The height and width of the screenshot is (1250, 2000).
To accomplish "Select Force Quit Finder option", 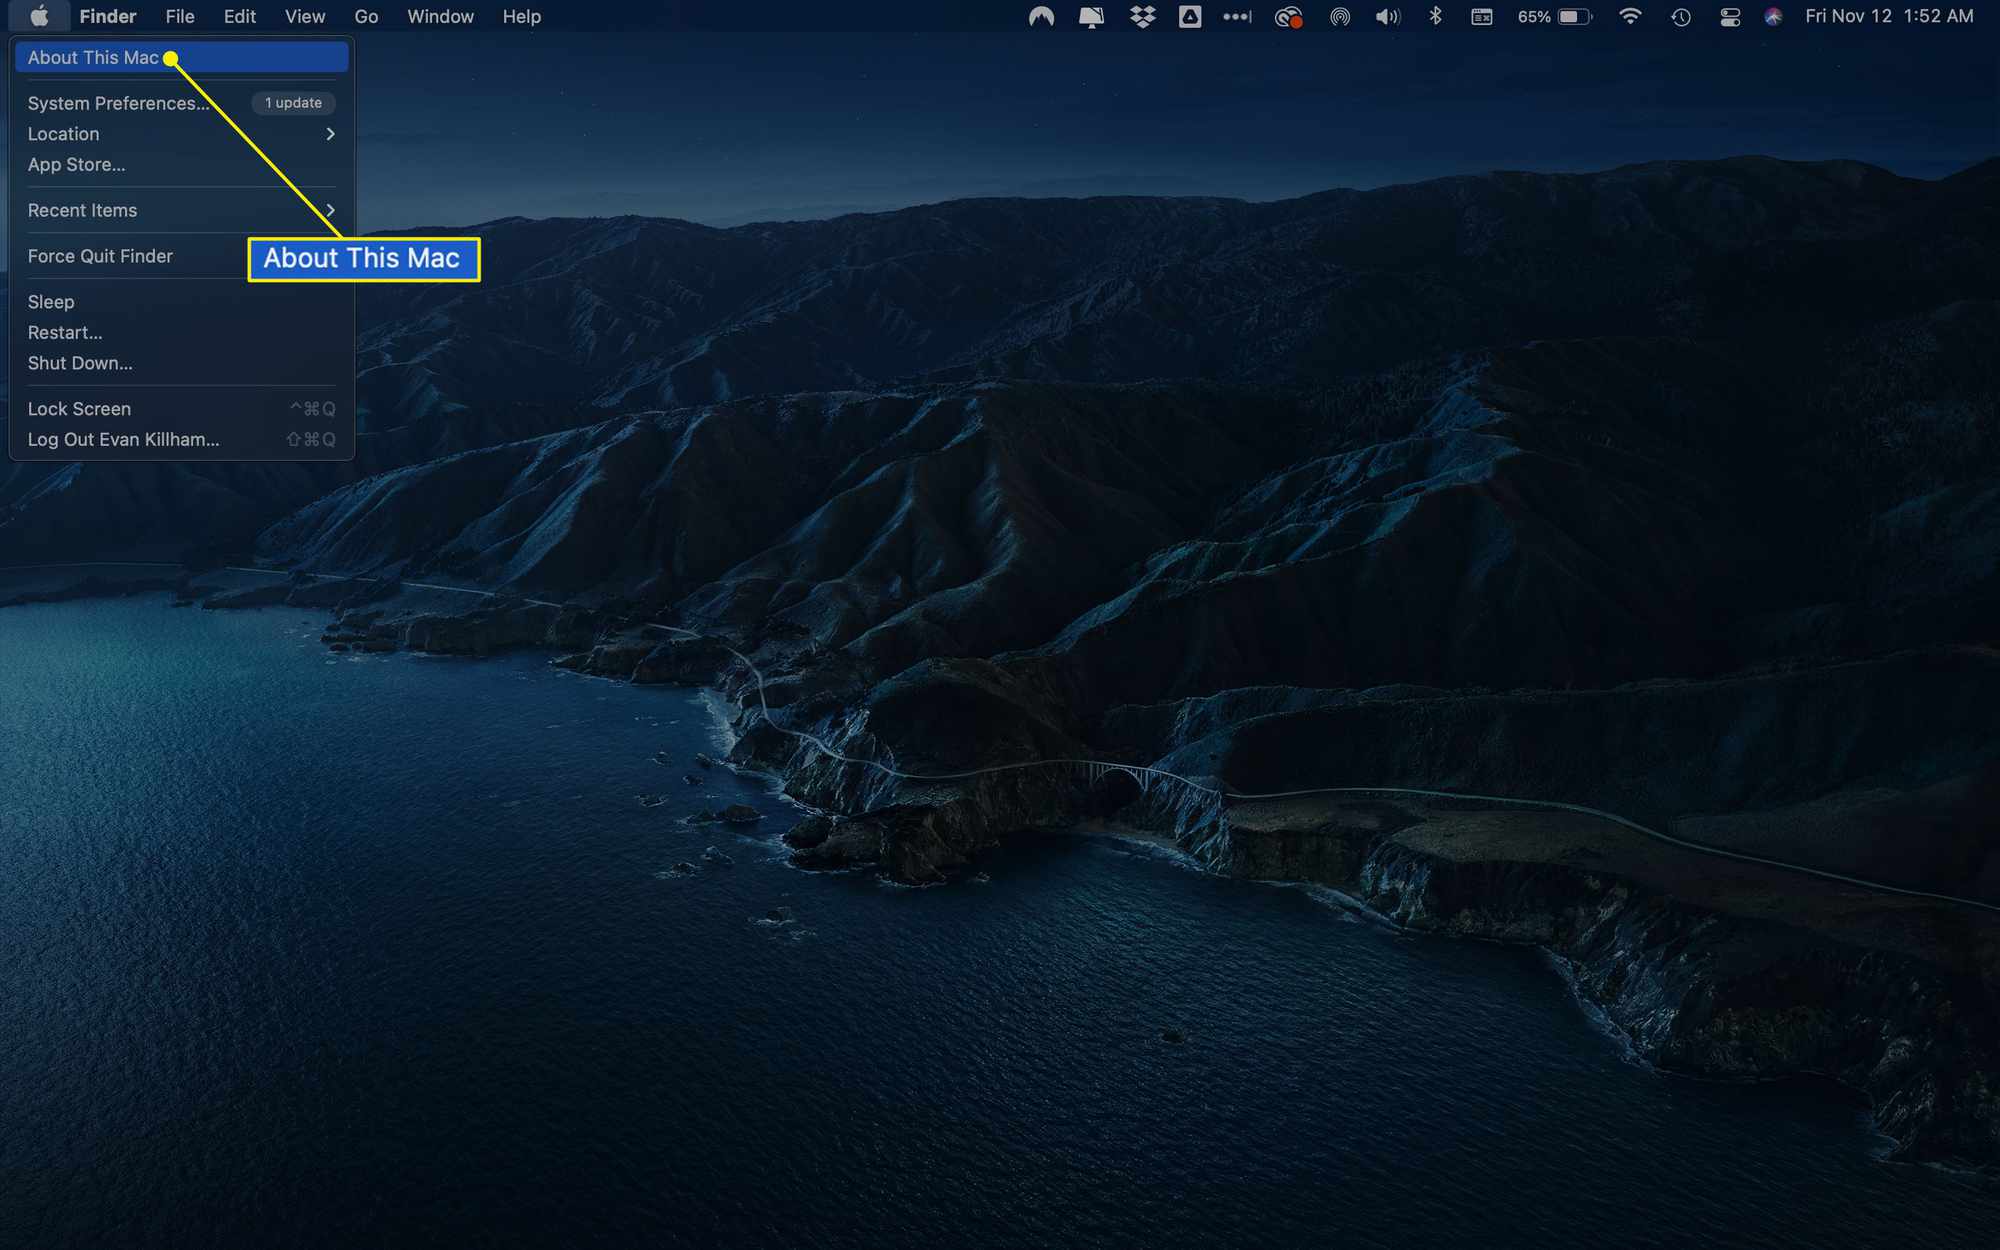I will [99, 255].
